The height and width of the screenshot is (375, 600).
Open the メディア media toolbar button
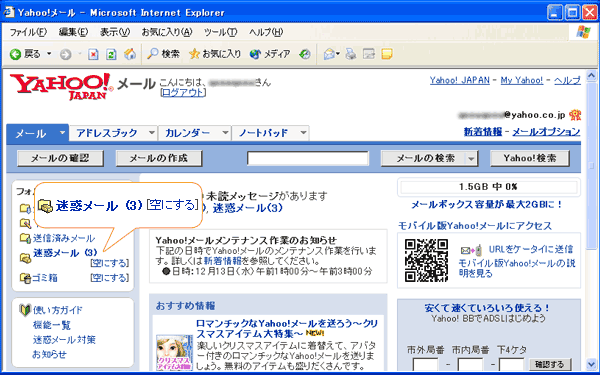pyautogui.click(x=269, y=54)
